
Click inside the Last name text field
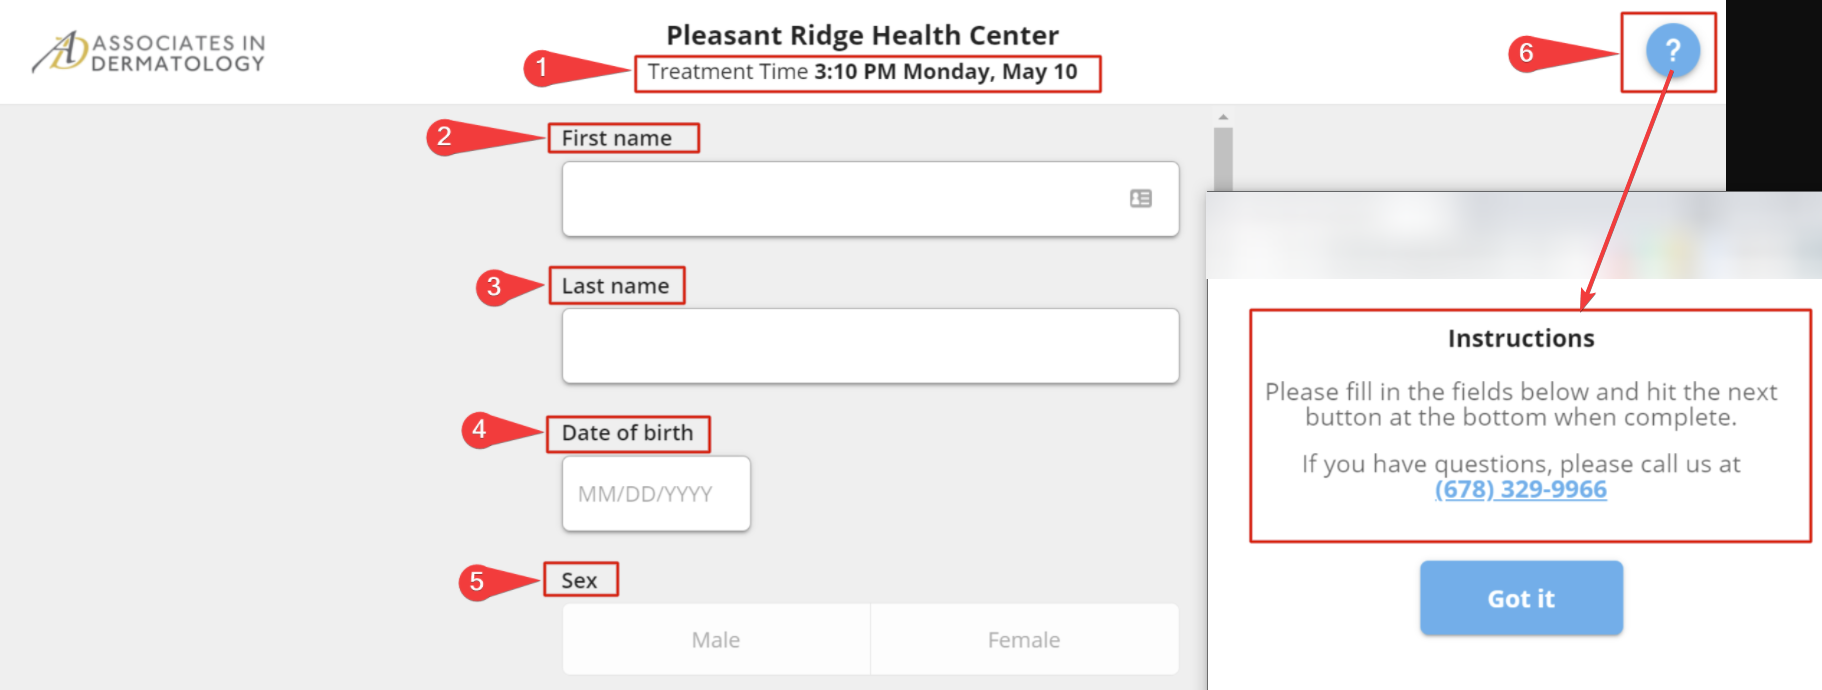[870, 346]
